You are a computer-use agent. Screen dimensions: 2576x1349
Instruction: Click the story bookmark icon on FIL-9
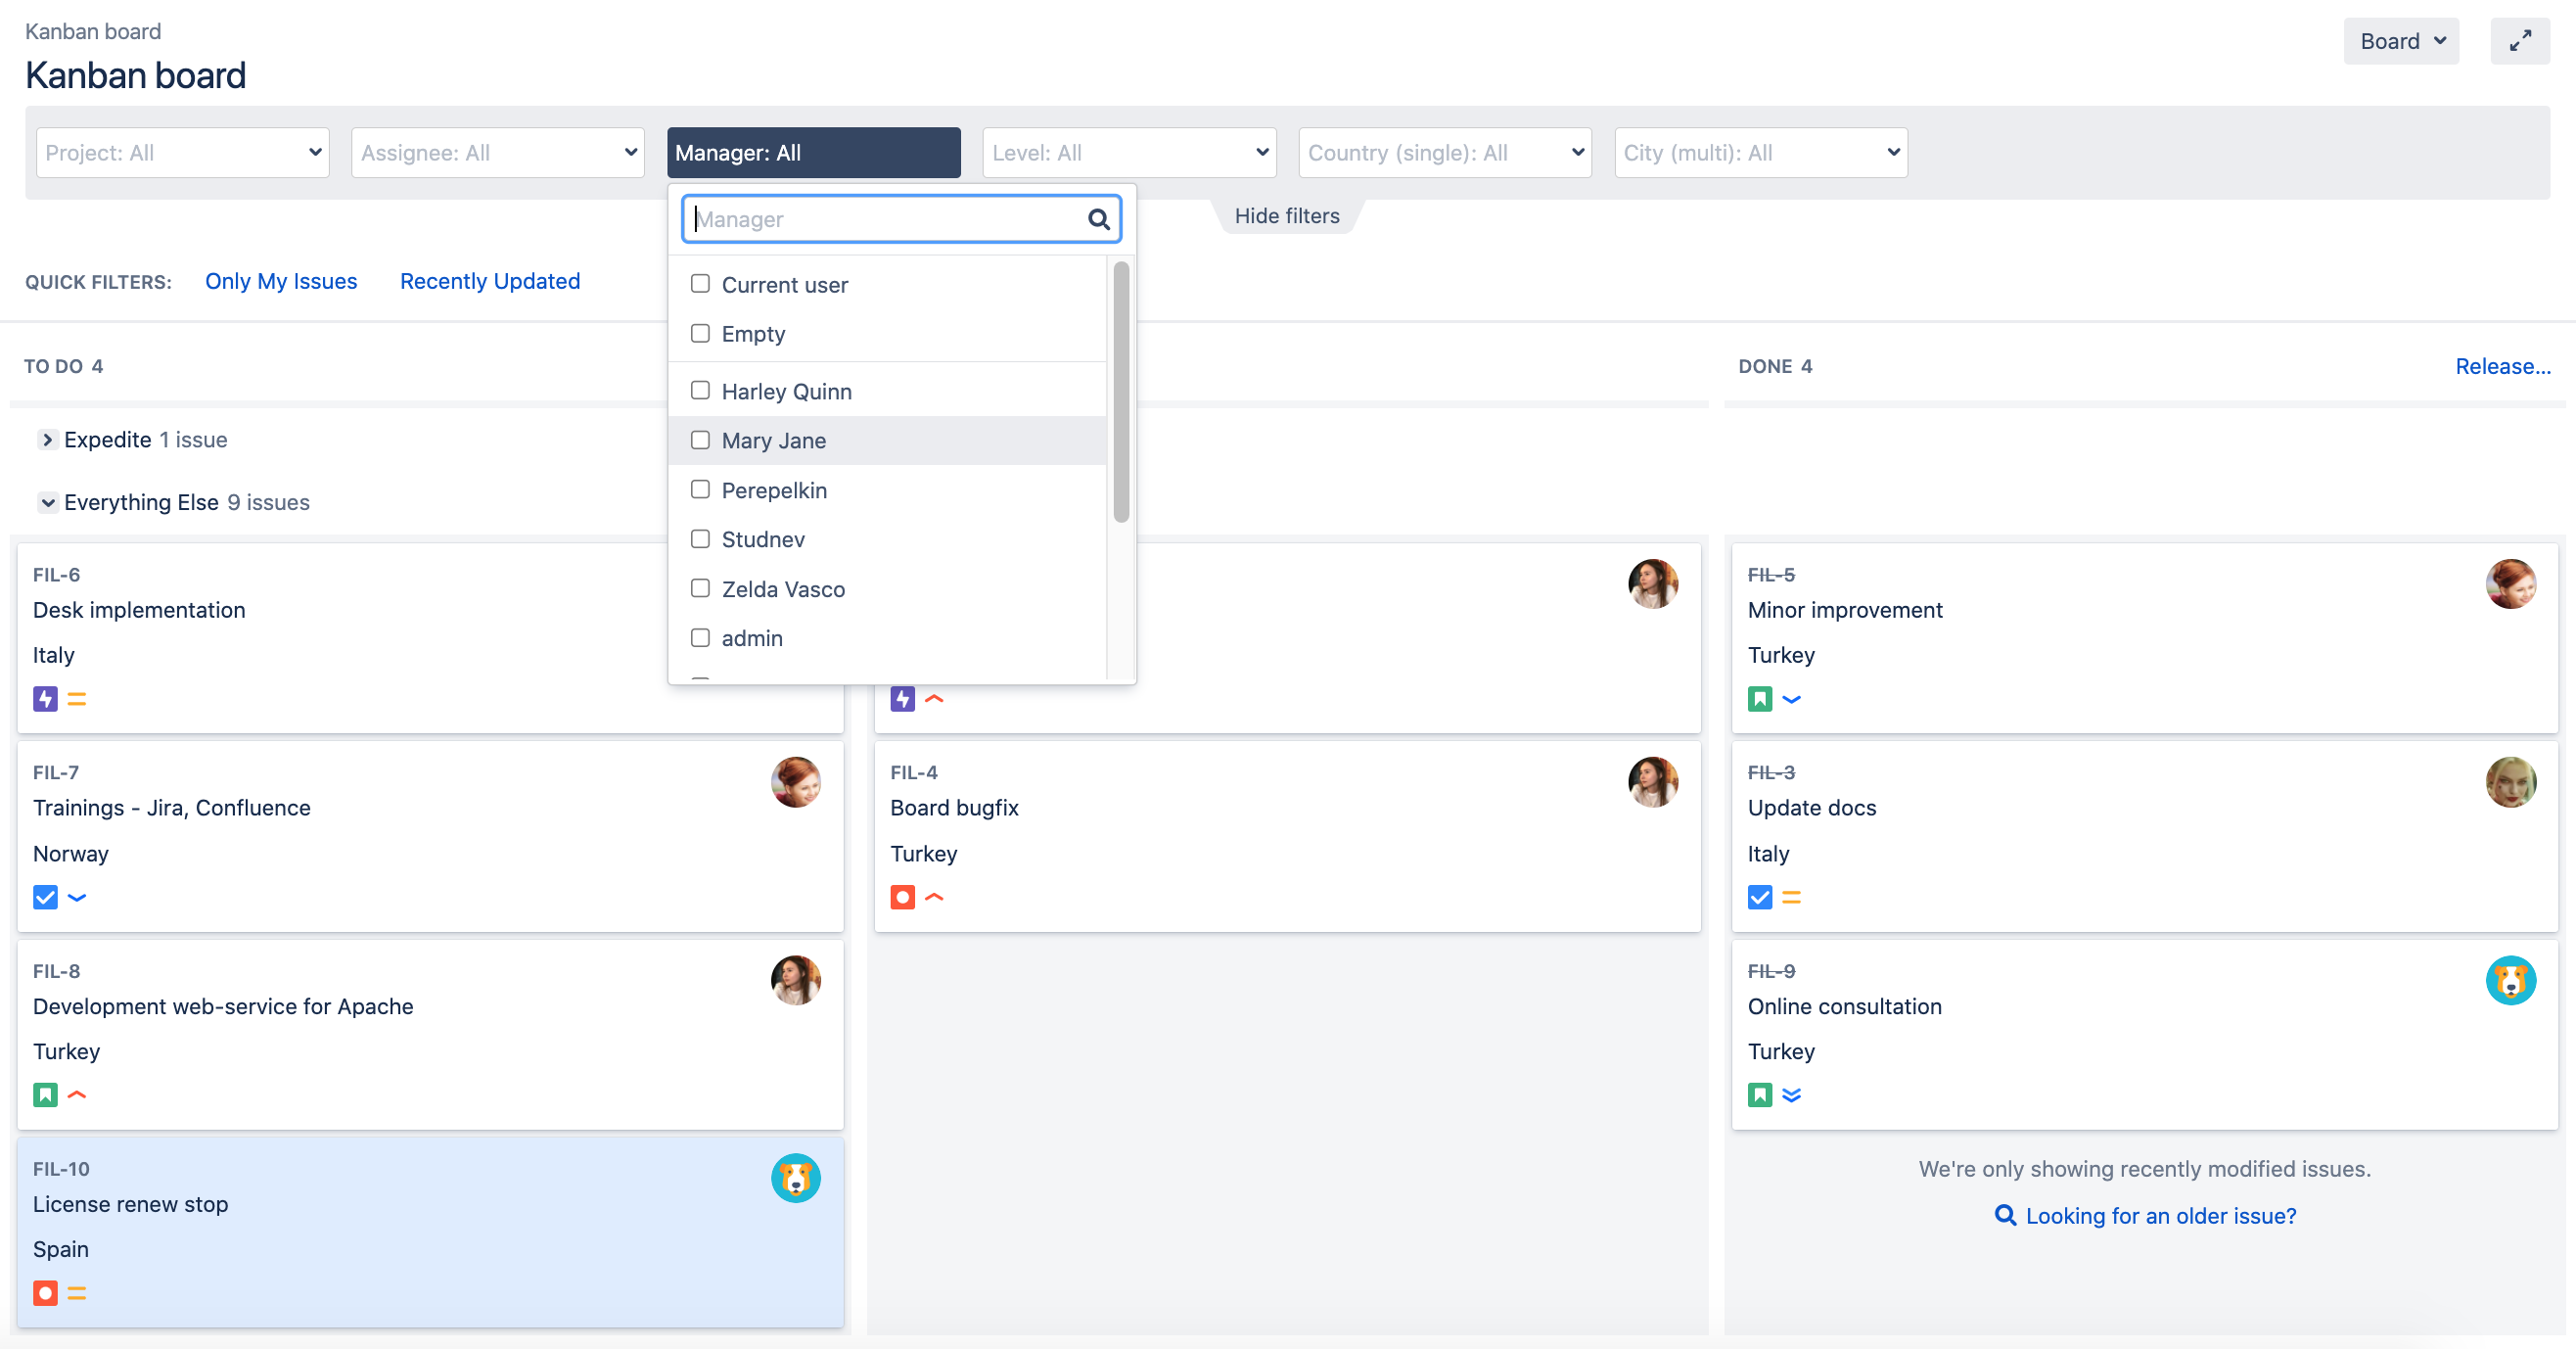[x=1759, y=1095]
